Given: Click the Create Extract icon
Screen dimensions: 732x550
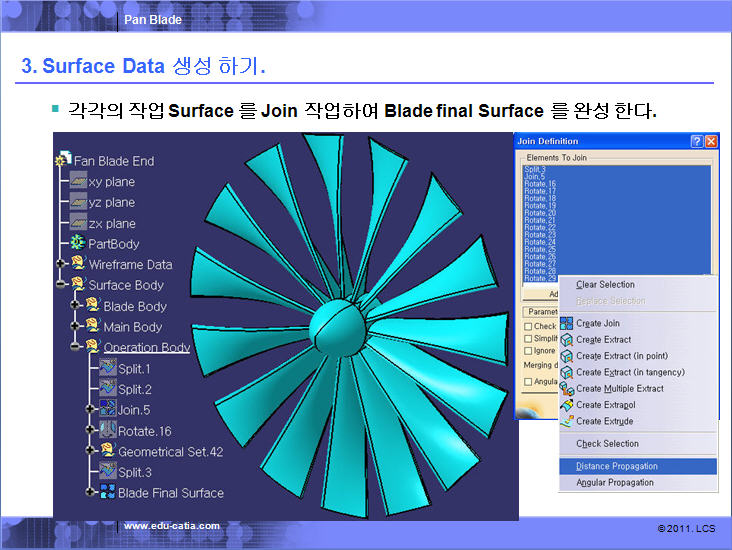Looking at the screenshot, I should 567,340.
